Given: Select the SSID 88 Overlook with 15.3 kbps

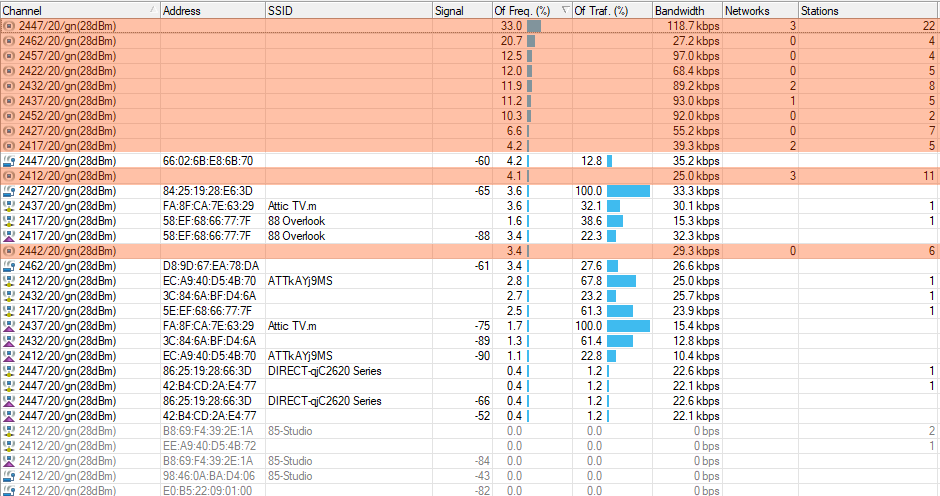Looking at the screenshot, I should pyautogui.click(x=296, y=221).
